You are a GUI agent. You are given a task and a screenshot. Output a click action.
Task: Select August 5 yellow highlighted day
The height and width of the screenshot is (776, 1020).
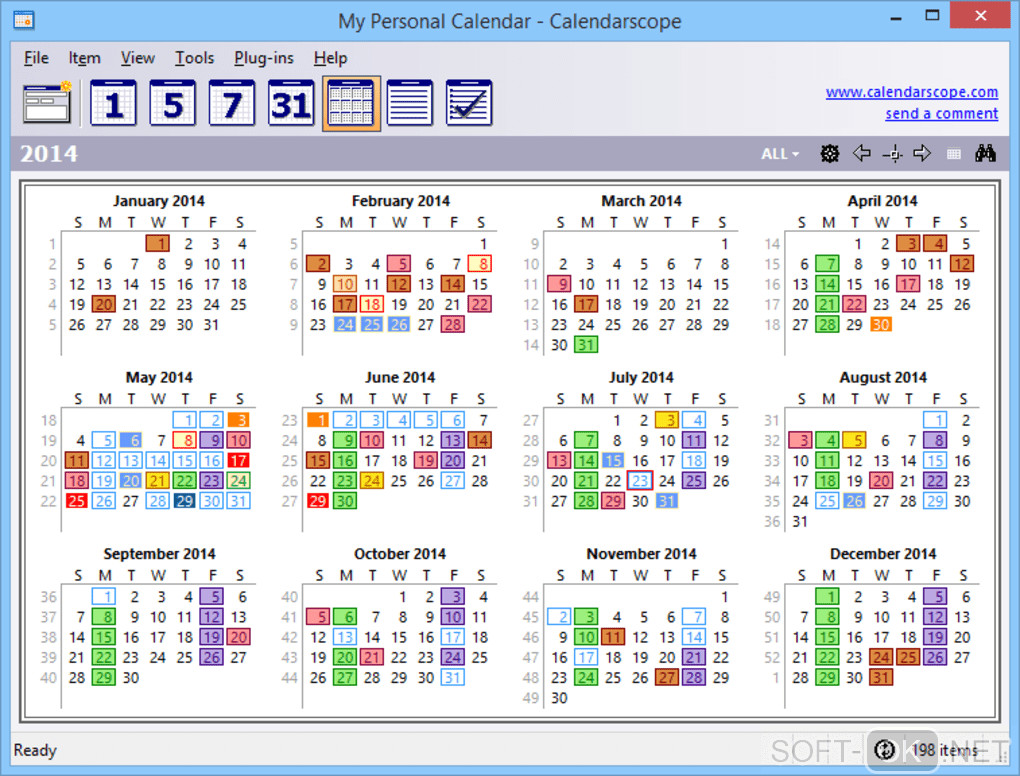[855, 440]
